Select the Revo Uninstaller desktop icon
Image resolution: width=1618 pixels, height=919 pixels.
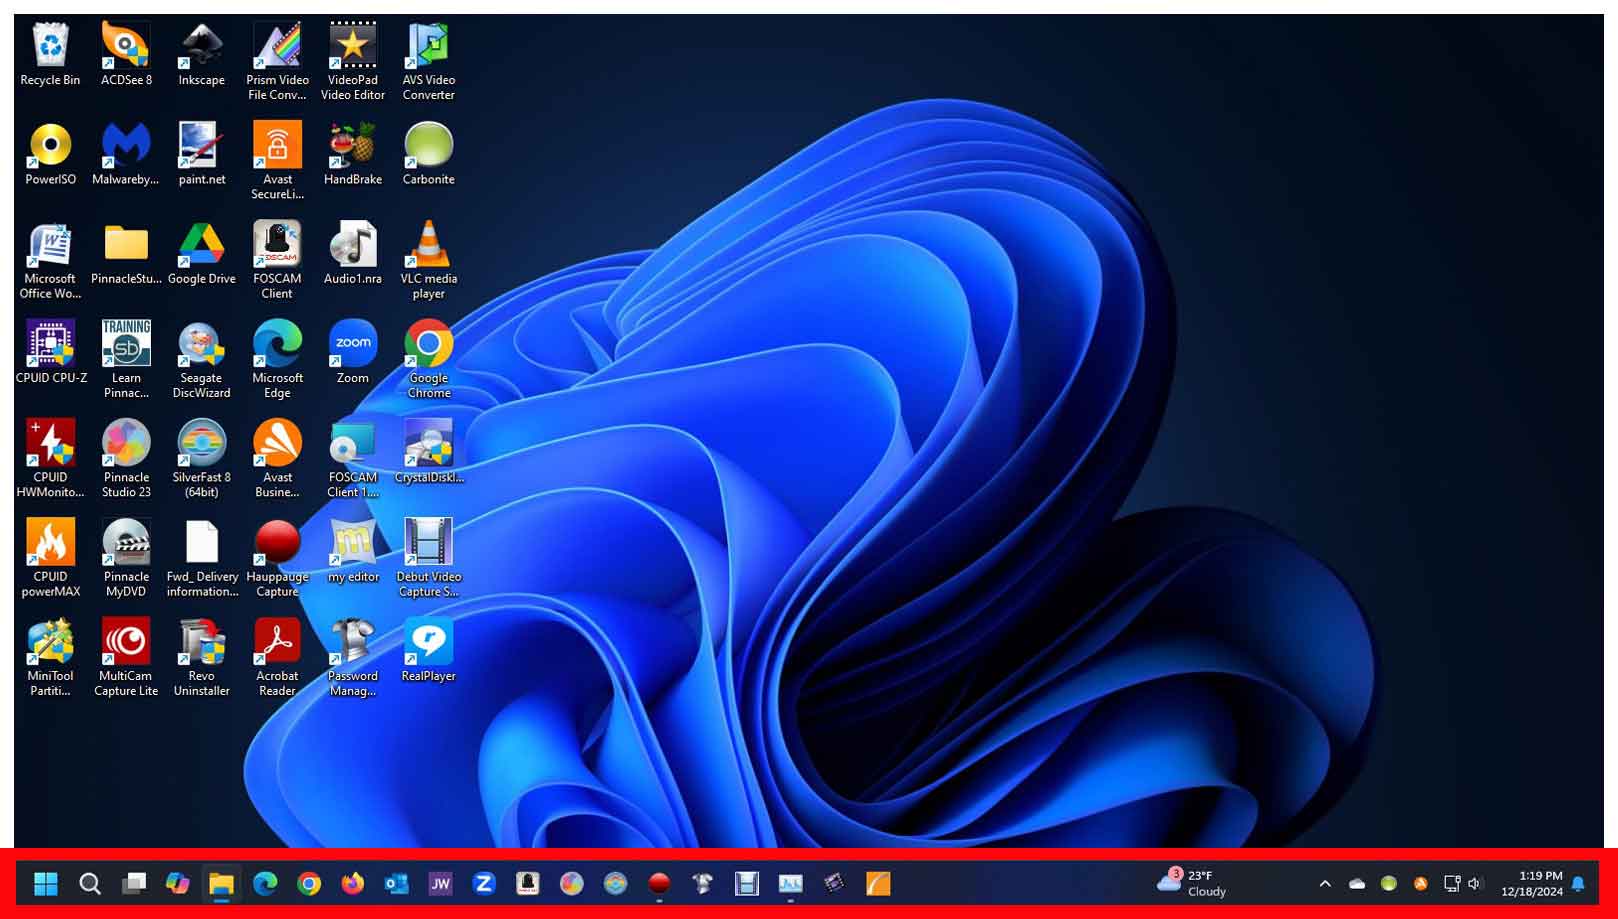pos(201,656)
